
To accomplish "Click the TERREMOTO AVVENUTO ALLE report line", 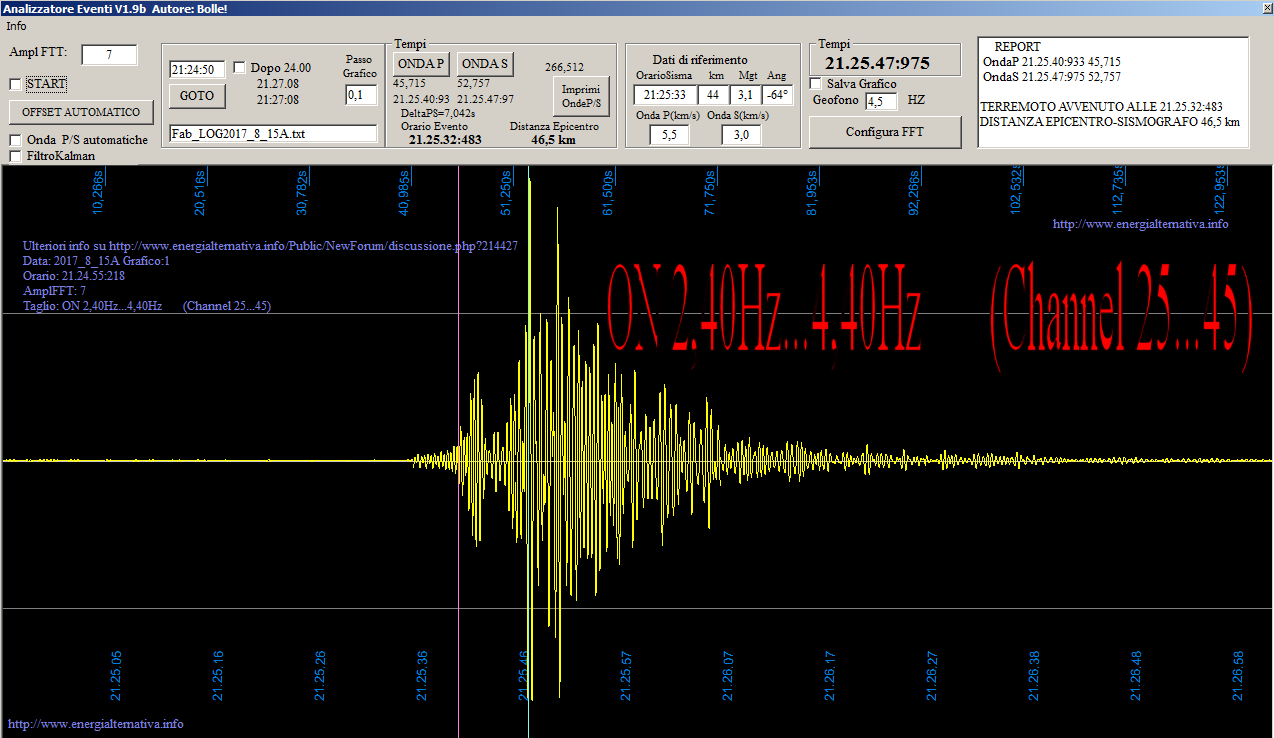I will point(1101,107).
